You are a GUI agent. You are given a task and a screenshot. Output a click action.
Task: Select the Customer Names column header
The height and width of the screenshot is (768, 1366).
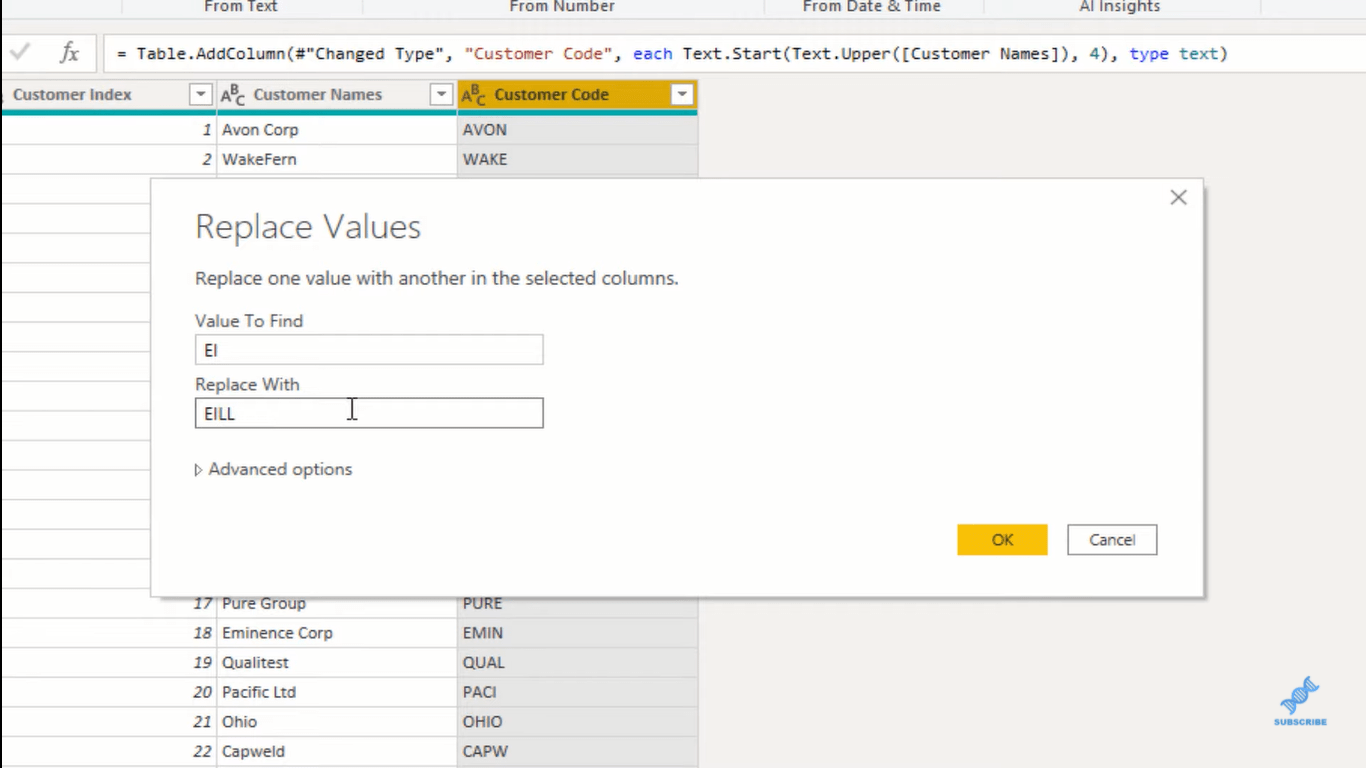pyautogui.click(x=337, y=95)
